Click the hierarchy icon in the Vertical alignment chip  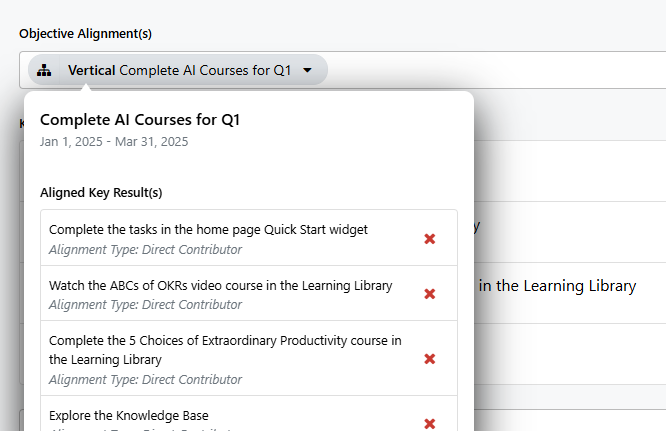44,70
